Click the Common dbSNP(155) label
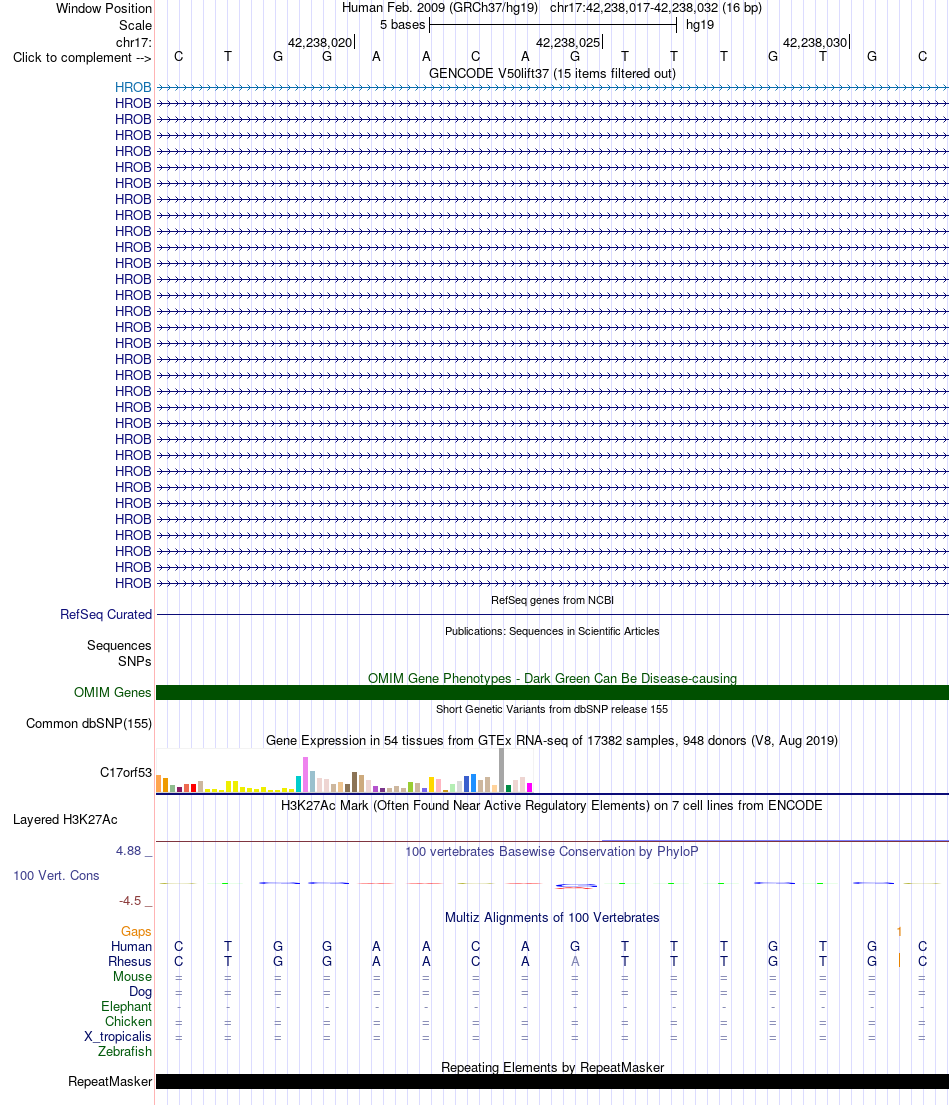Viewport: 950px width, 1105px height. coord(89,724)
